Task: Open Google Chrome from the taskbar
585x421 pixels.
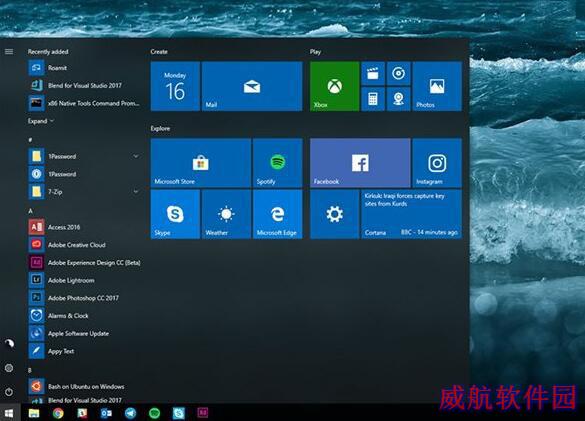Action: pos(58,413)
